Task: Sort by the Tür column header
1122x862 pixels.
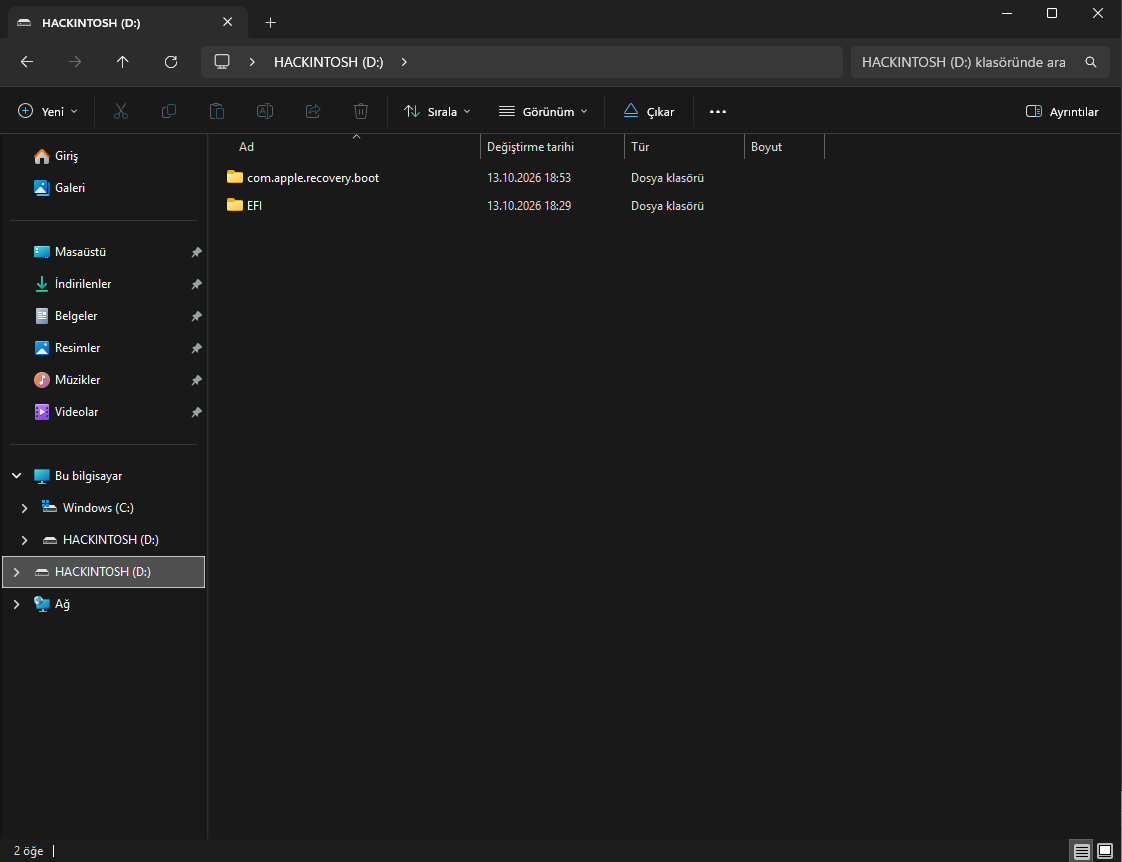Action: (x=684, y=147)
